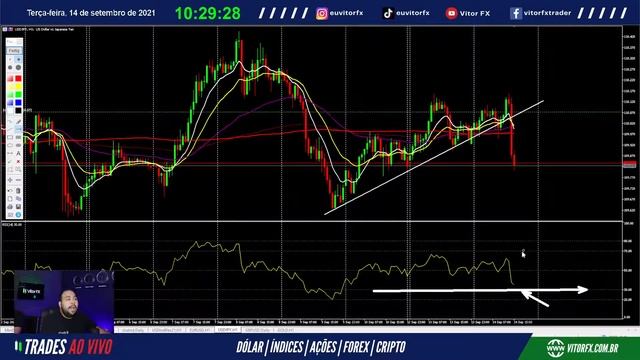640x360 pixels.
Task: Pick the white color swatch
Action: [x=10, y=110]
